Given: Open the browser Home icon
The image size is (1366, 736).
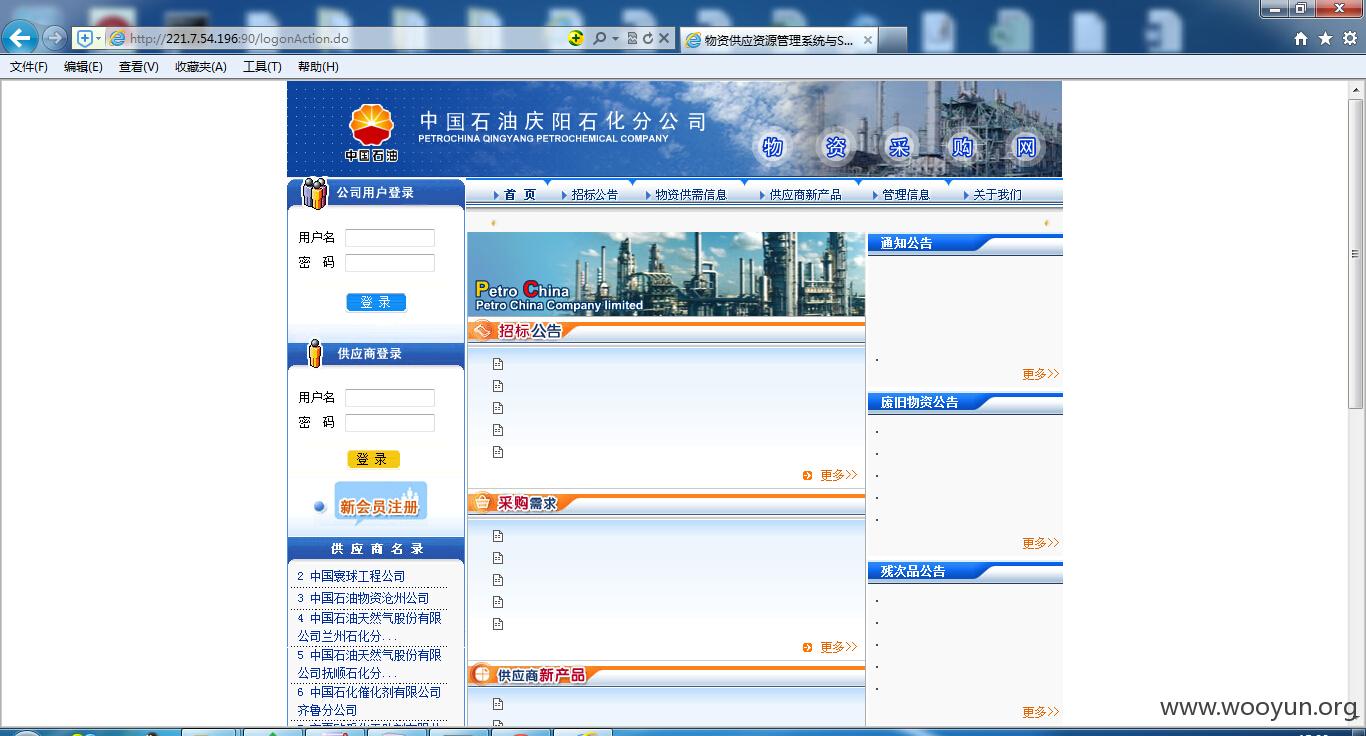Looking at the screenshot, I should [1301, 39].
